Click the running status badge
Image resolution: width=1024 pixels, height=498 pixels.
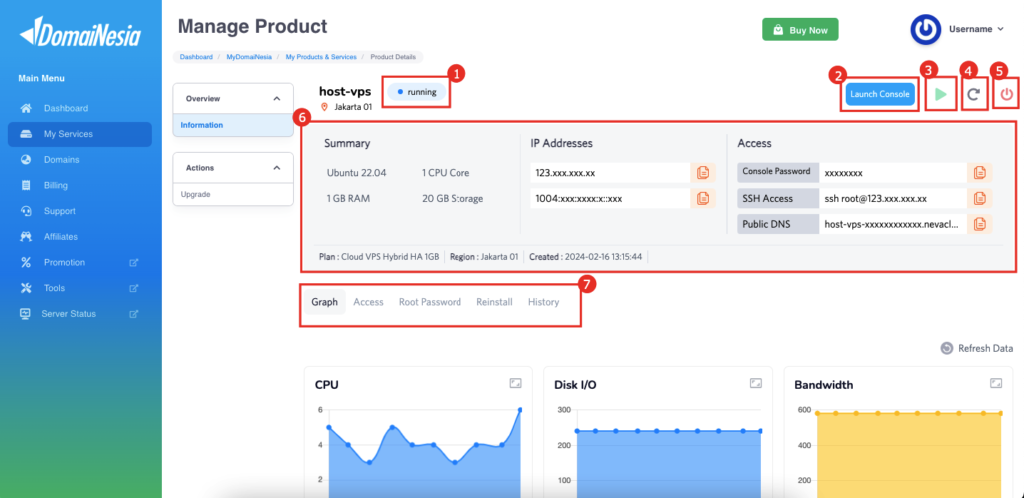click(417, 92)
